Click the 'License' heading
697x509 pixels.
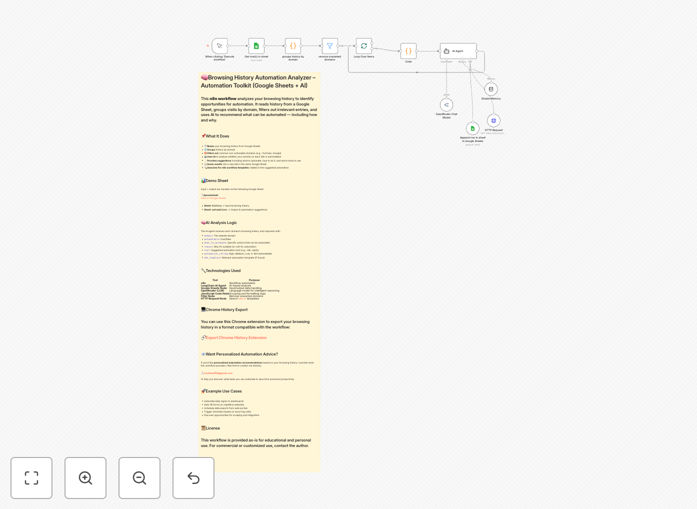pos(211,428)
